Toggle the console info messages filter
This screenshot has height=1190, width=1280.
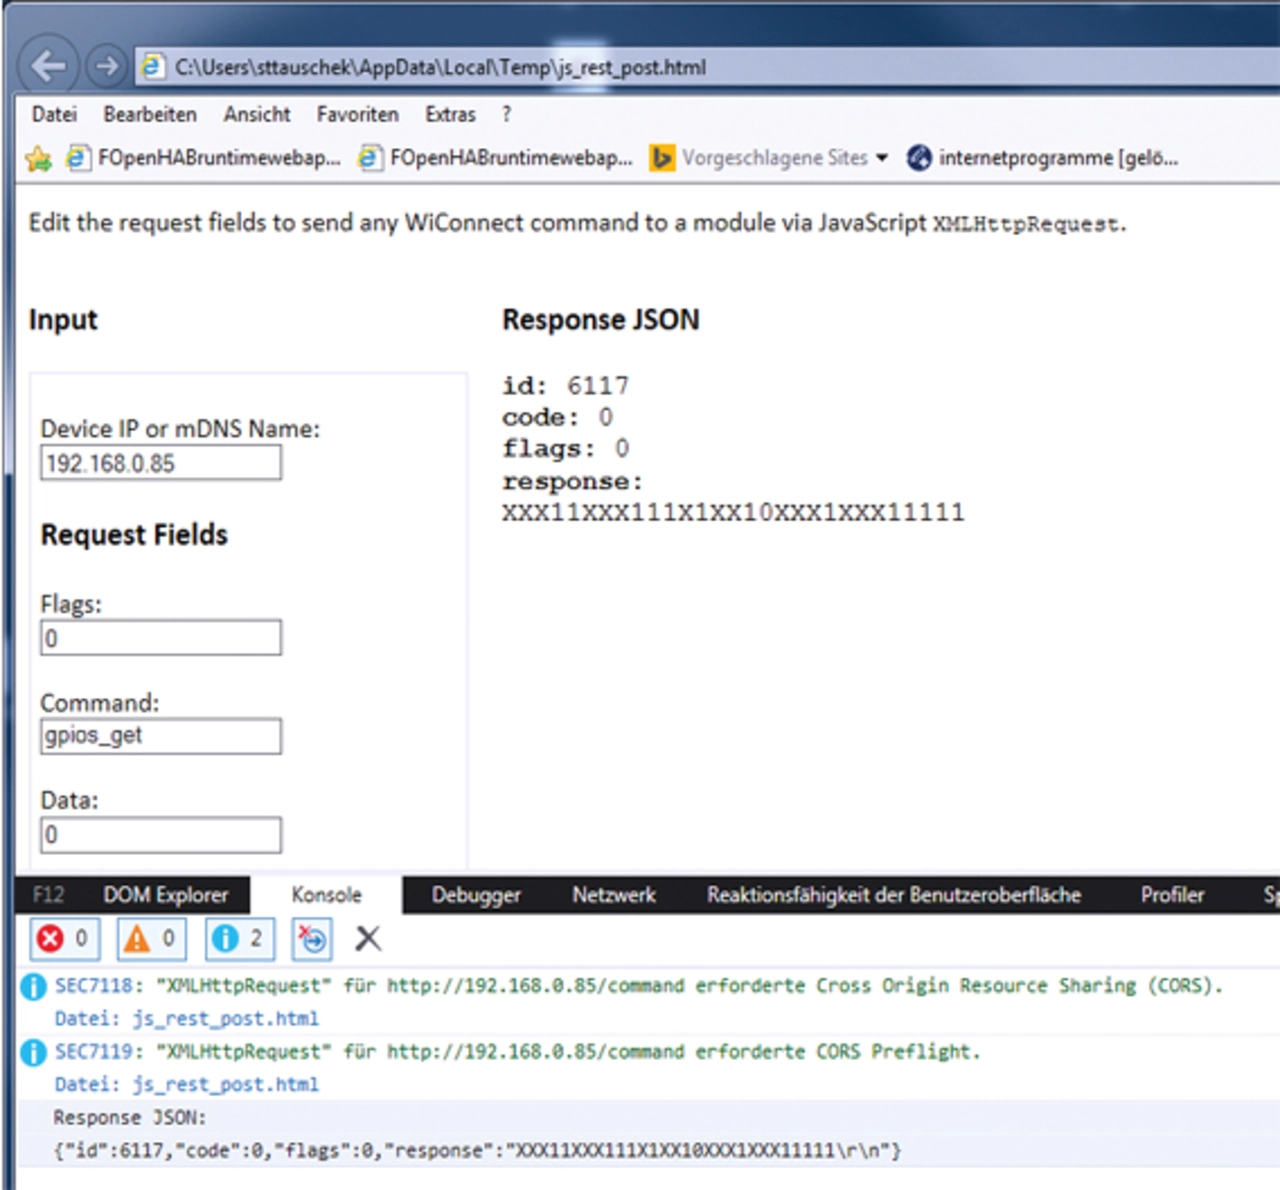coord(239,939)
